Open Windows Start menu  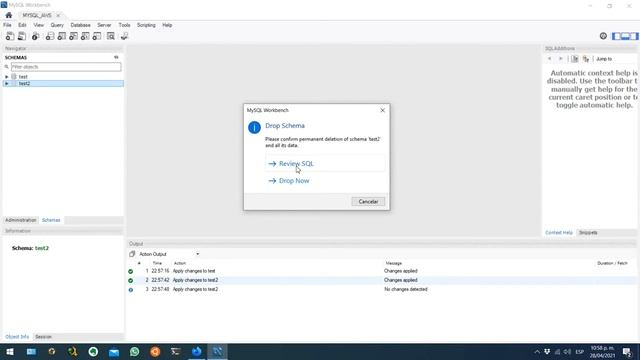10,351
